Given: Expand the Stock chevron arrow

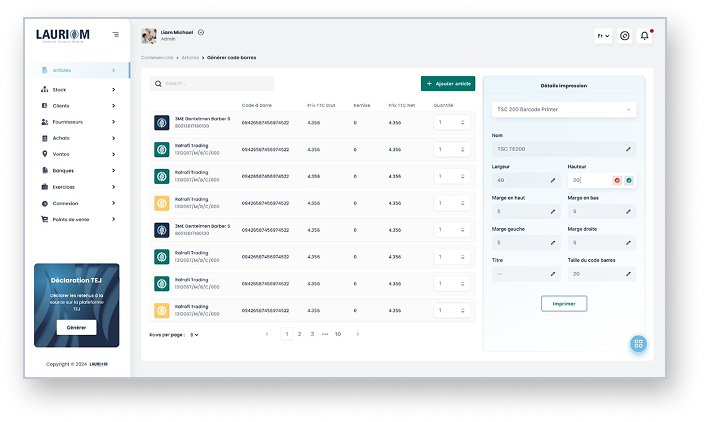Looking at the screenshot, I should point(114,90).
